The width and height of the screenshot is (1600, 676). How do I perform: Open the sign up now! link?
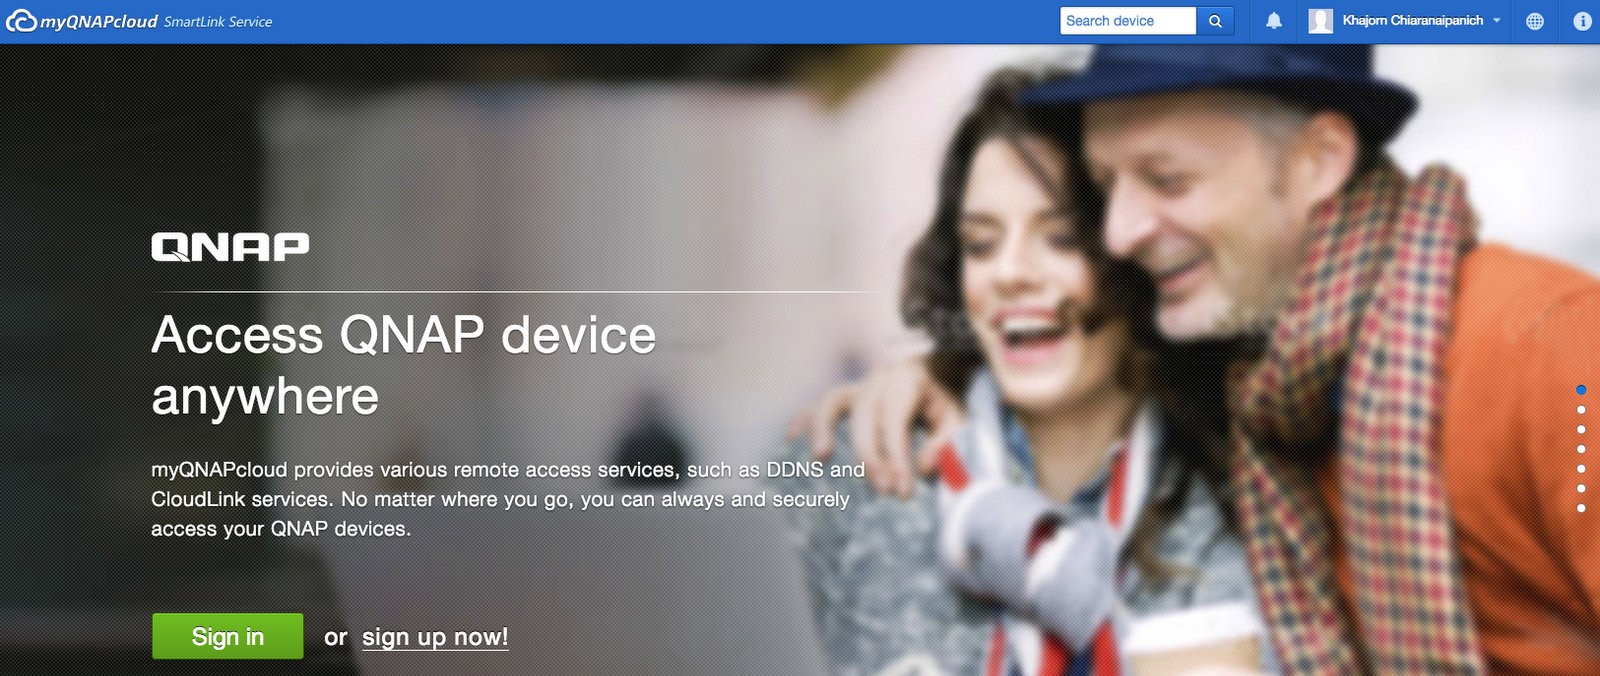pos(435,637)
